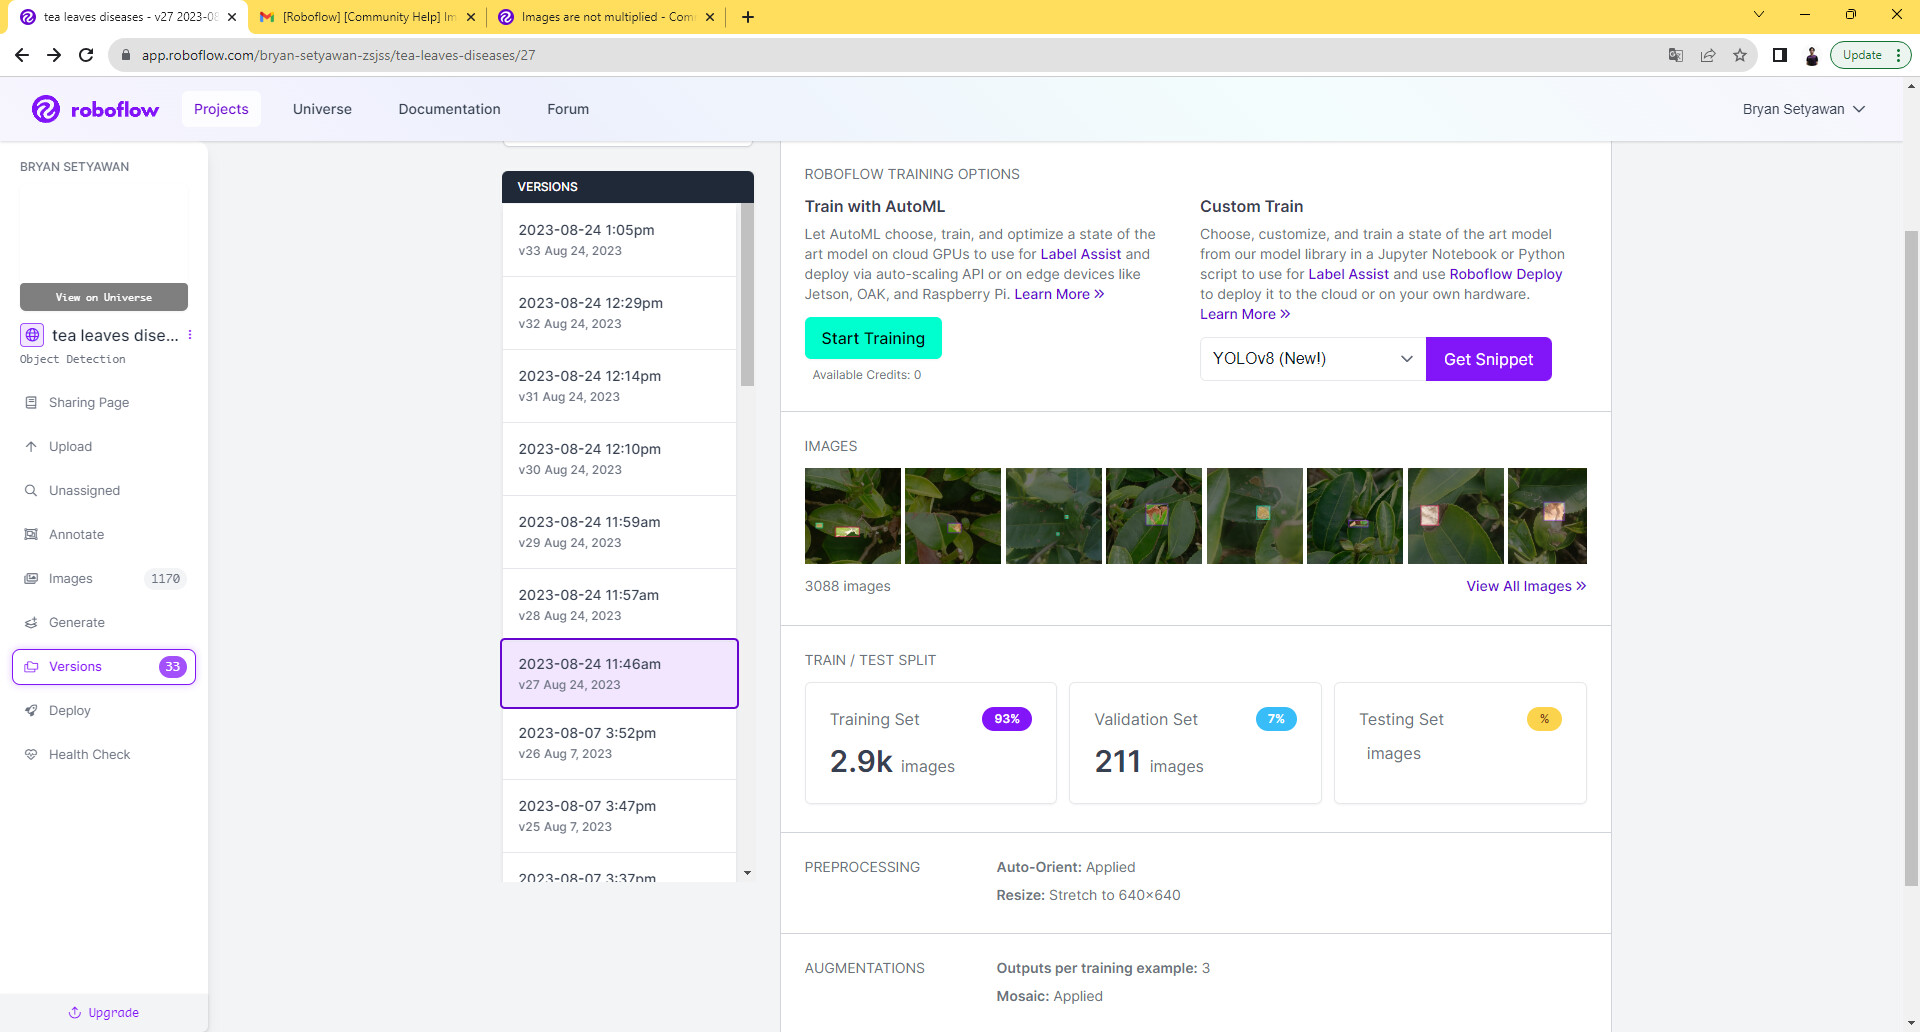Close the 'Images are not multiplied' tab
The width and height of the screenshot is (1920, 1032).
coord(710,17)
